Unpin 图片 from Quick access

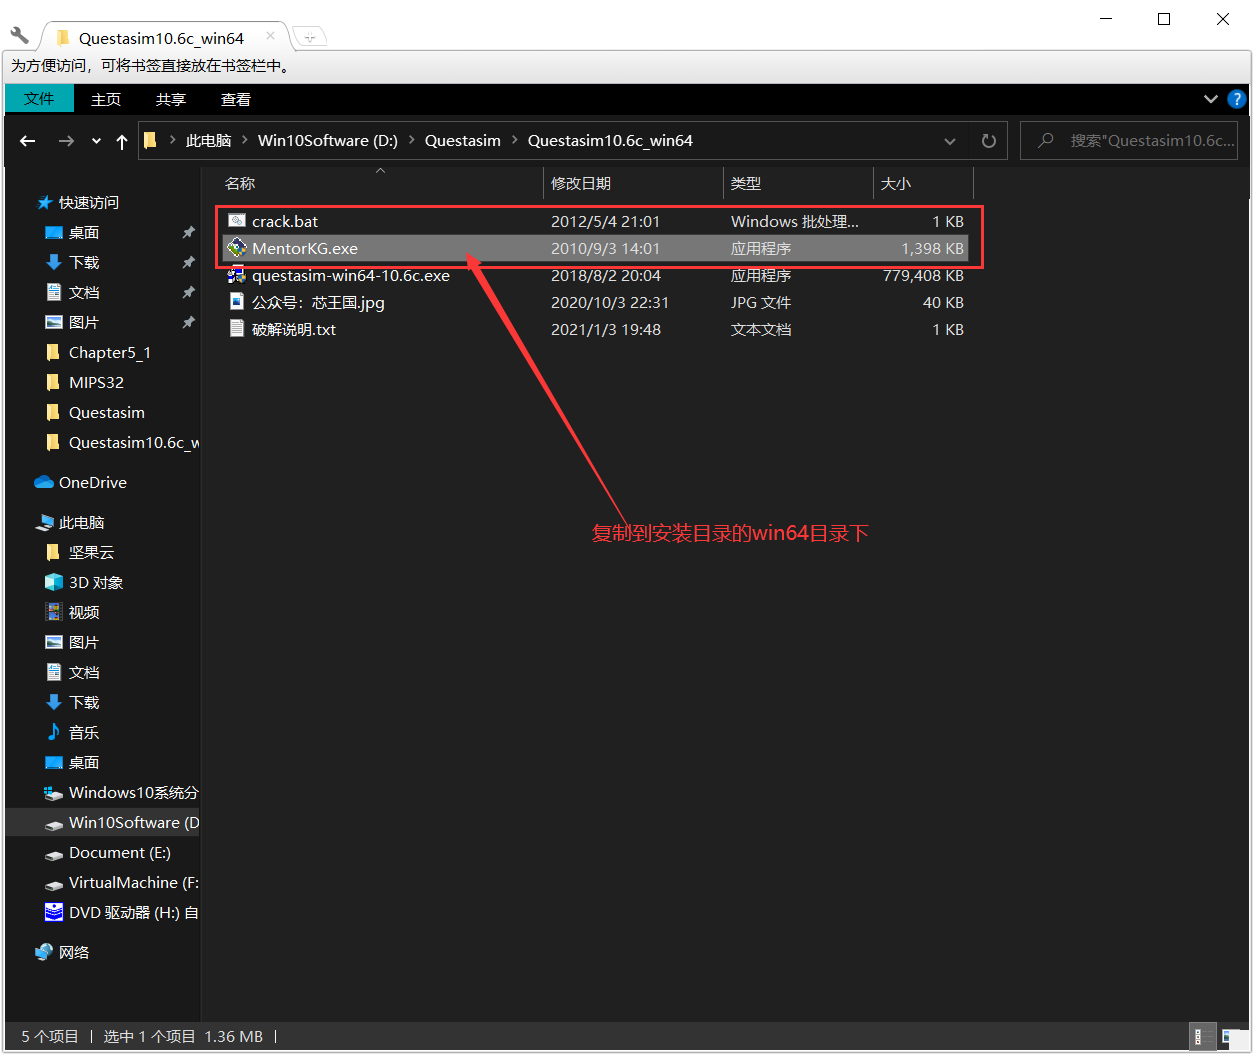coord(188,322)
